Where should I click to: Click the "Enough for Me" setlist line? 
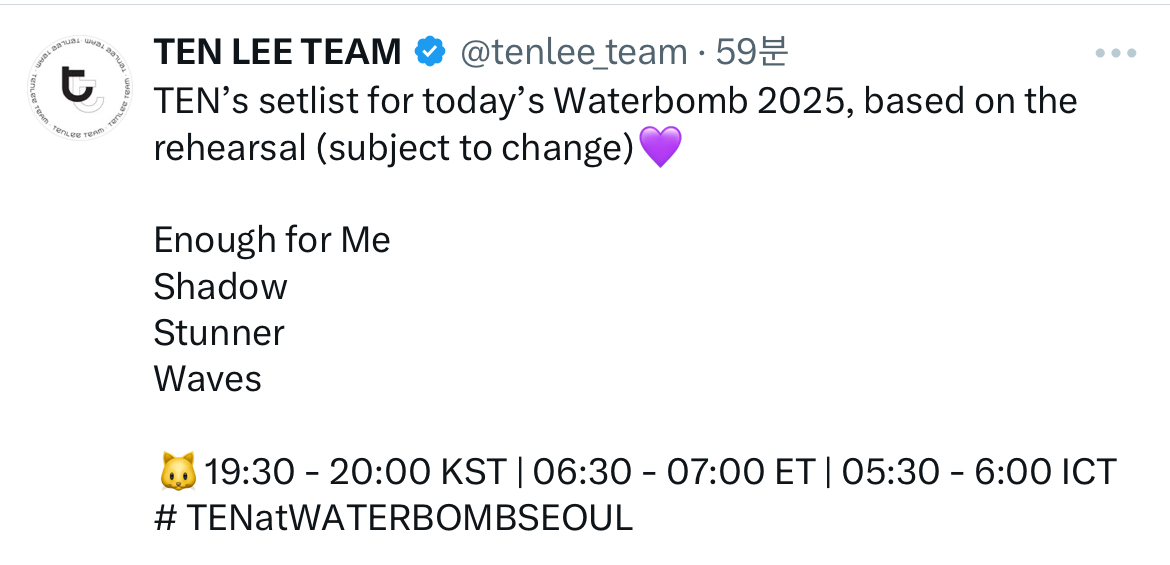point(272,240)
